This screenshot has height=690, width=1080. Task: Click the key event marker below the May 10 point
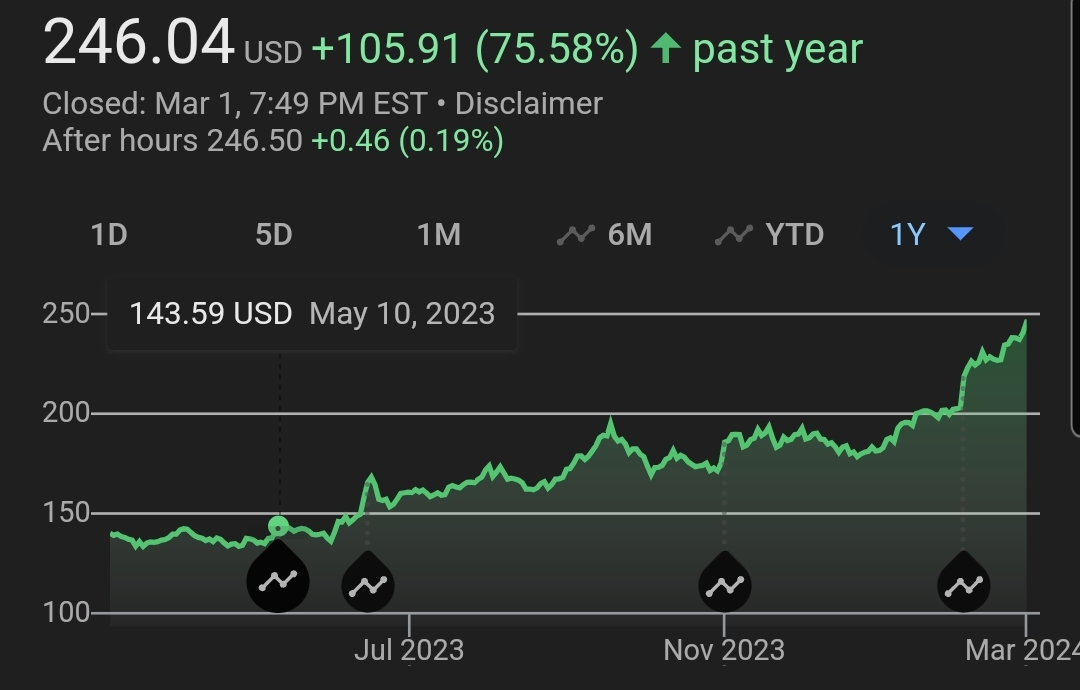(x=278, y=581)
